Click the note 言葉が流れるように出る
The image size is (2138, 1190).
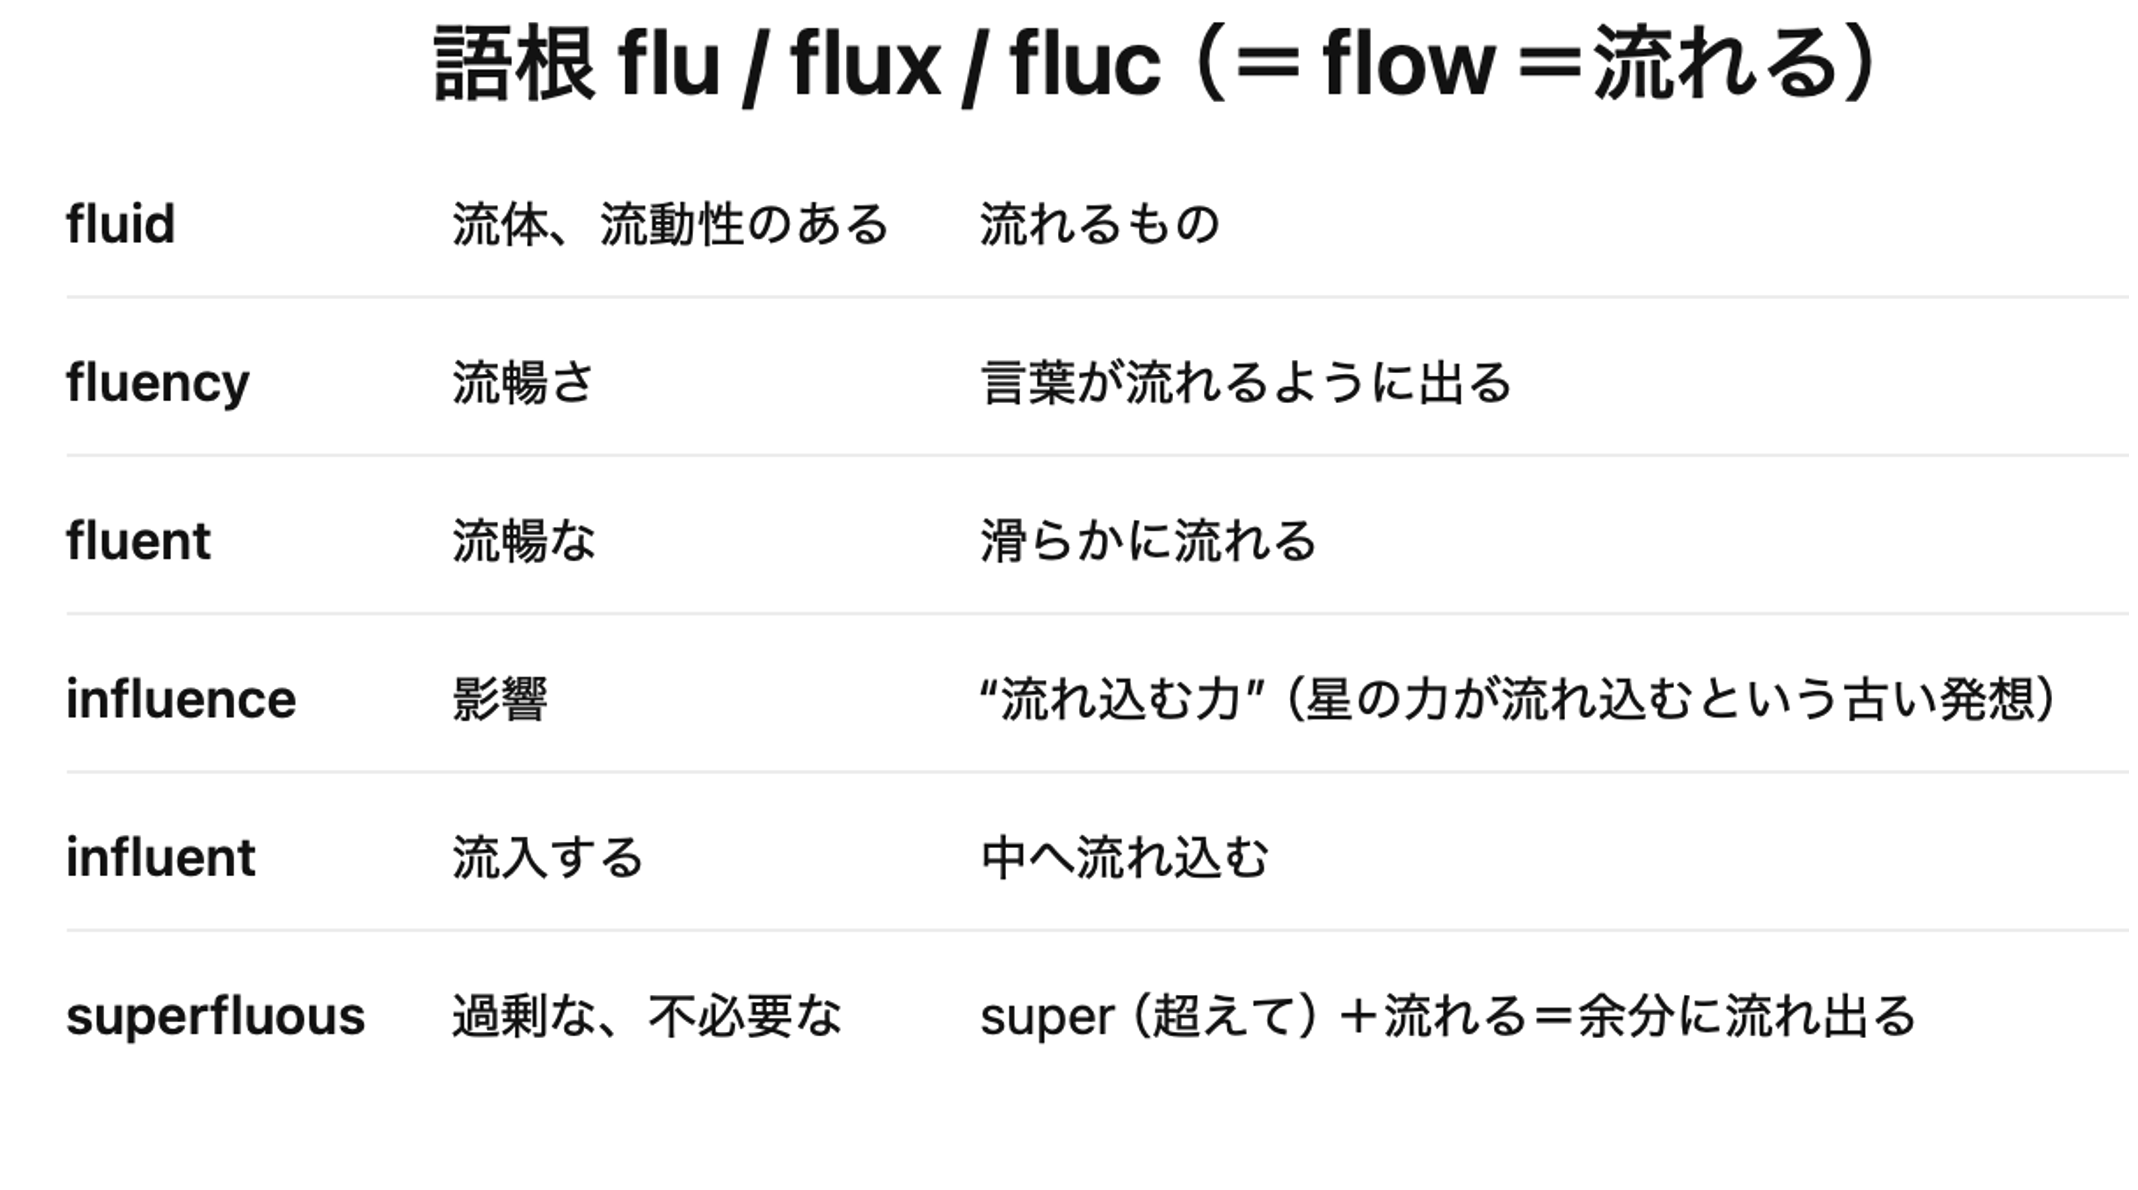(1245, 383)
